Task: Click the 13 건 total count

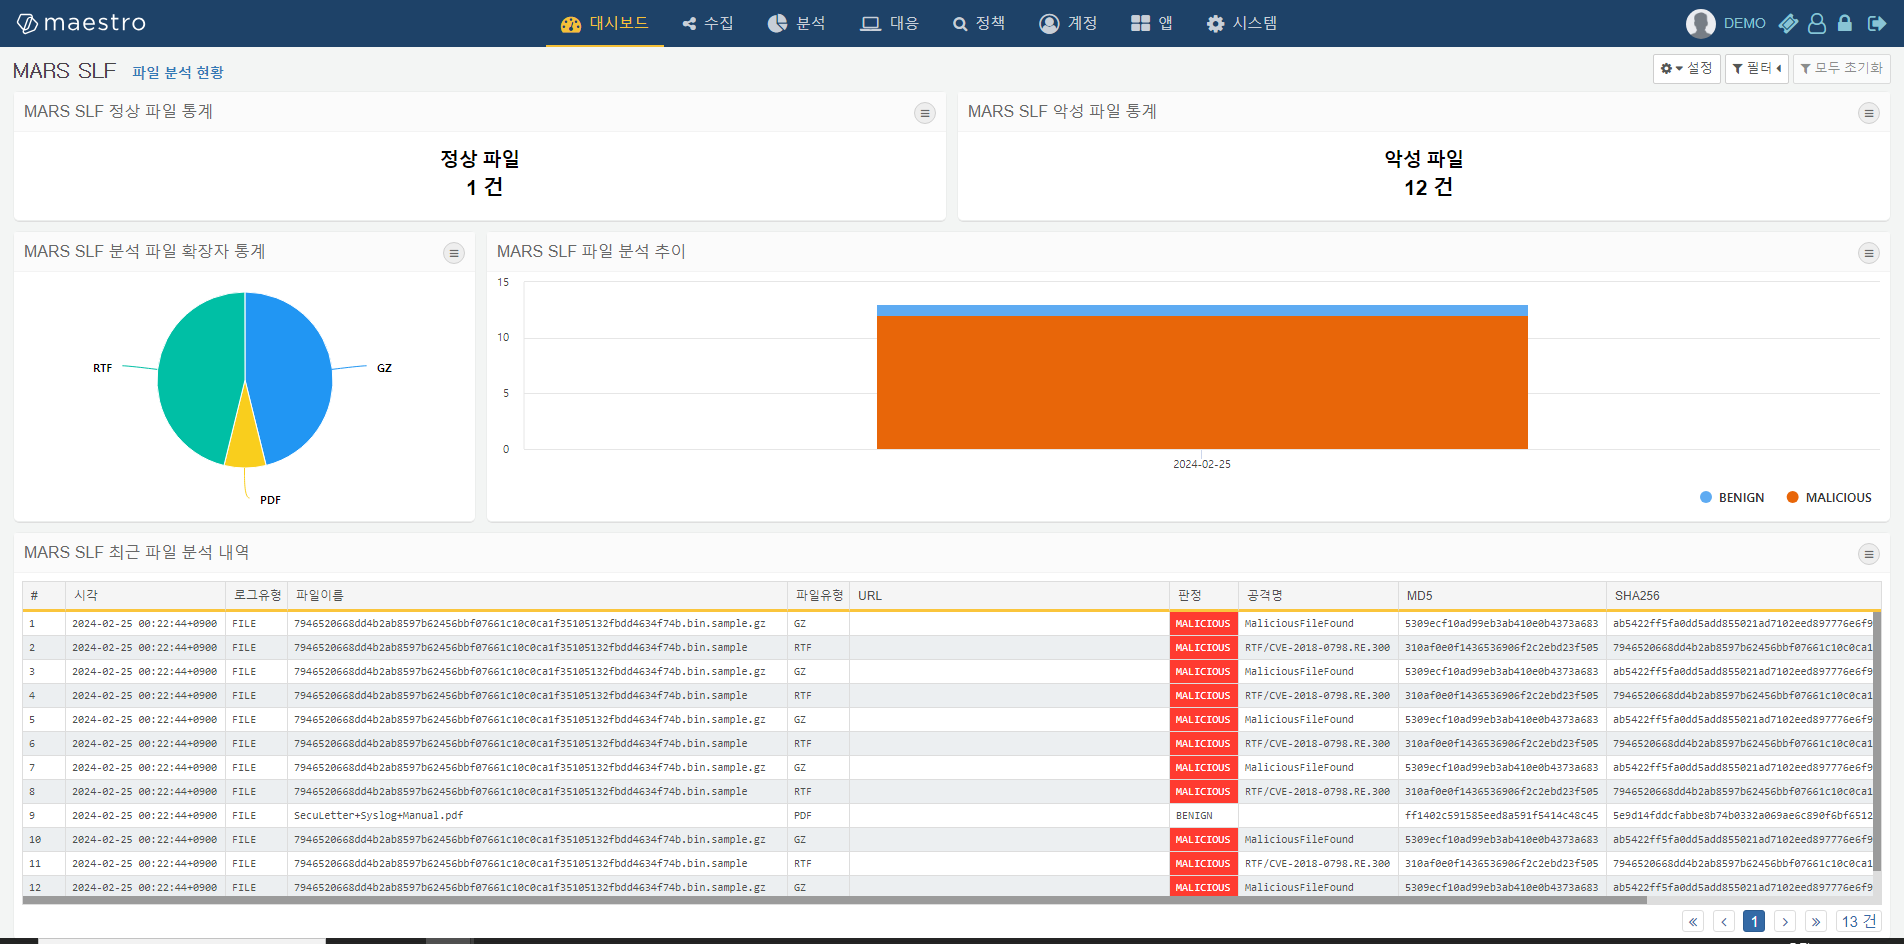Action: 1858,921
